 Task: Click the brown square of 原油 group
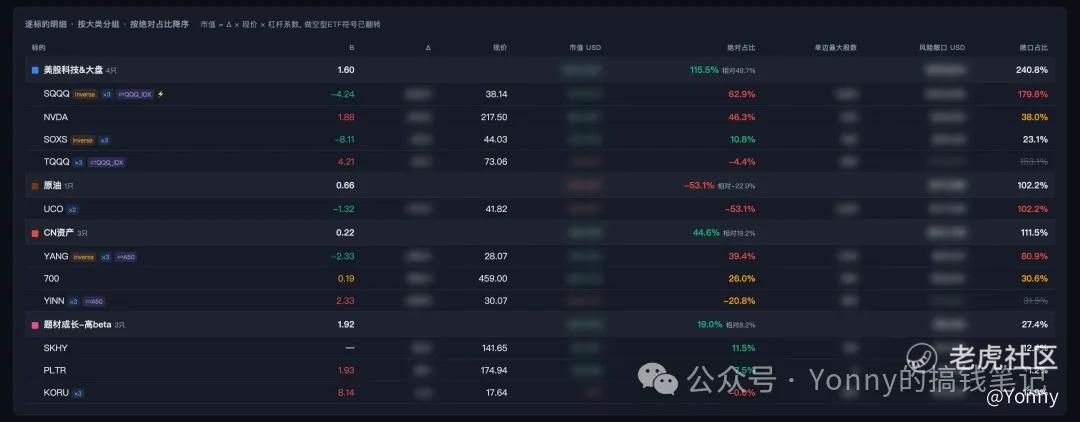pyautogui.click(x=35, y=186)
